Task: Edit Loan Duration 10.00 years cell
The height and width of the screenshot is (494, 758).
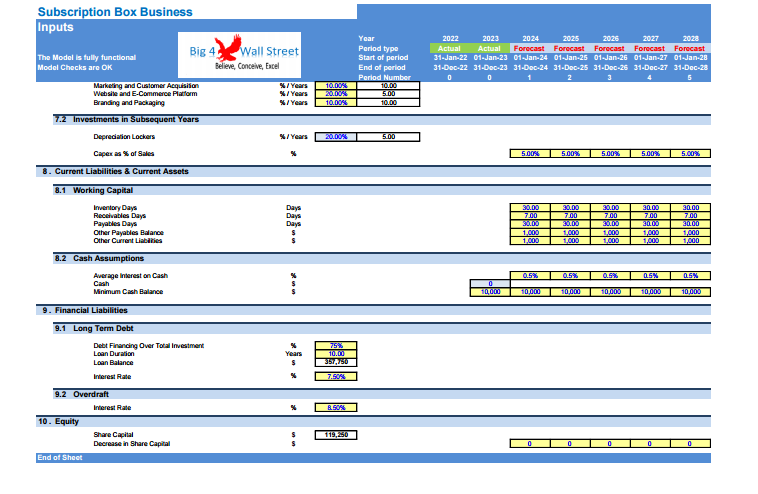Action: coord(336,354)
